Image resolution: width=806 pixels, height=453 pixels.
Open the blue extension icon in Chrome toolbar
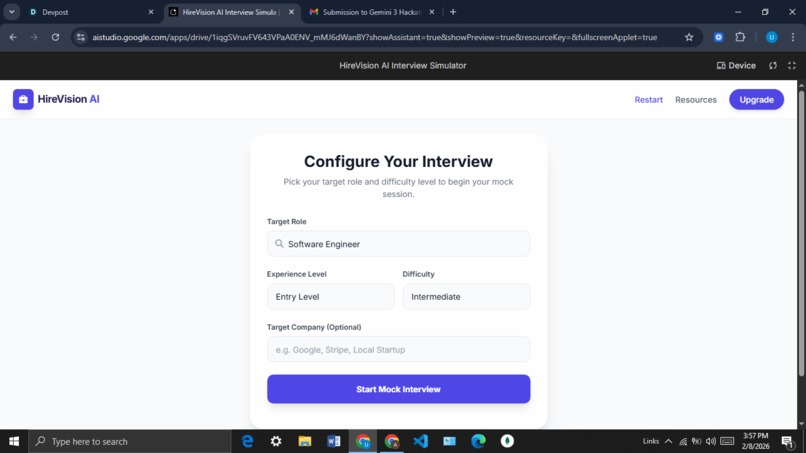click(x=718, y=37)
